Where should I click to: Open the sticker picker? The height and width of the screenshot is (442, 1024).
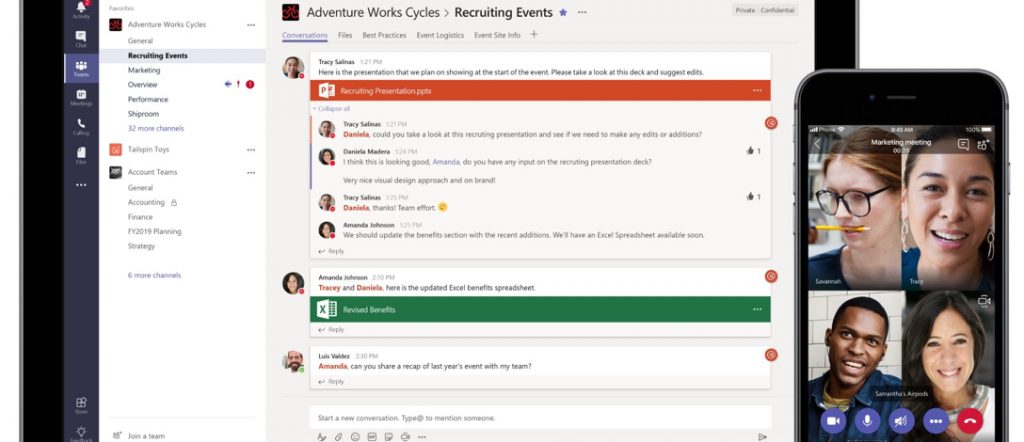click(389, 437)
